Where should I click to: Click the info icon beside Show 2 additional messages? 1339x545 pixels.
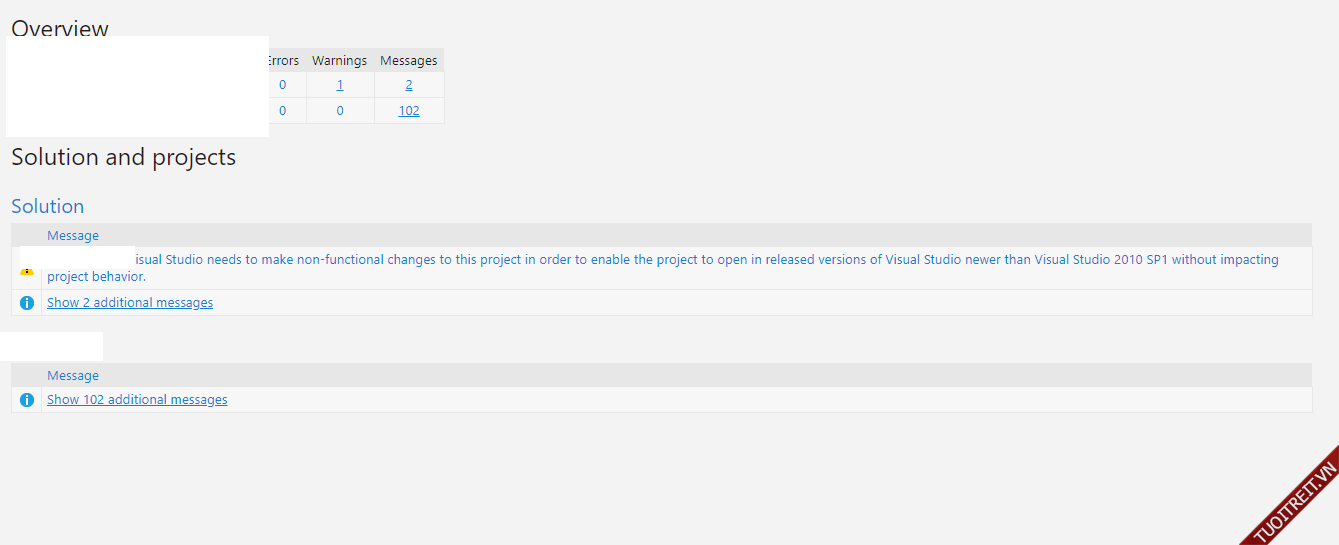[x=27, y=303]
